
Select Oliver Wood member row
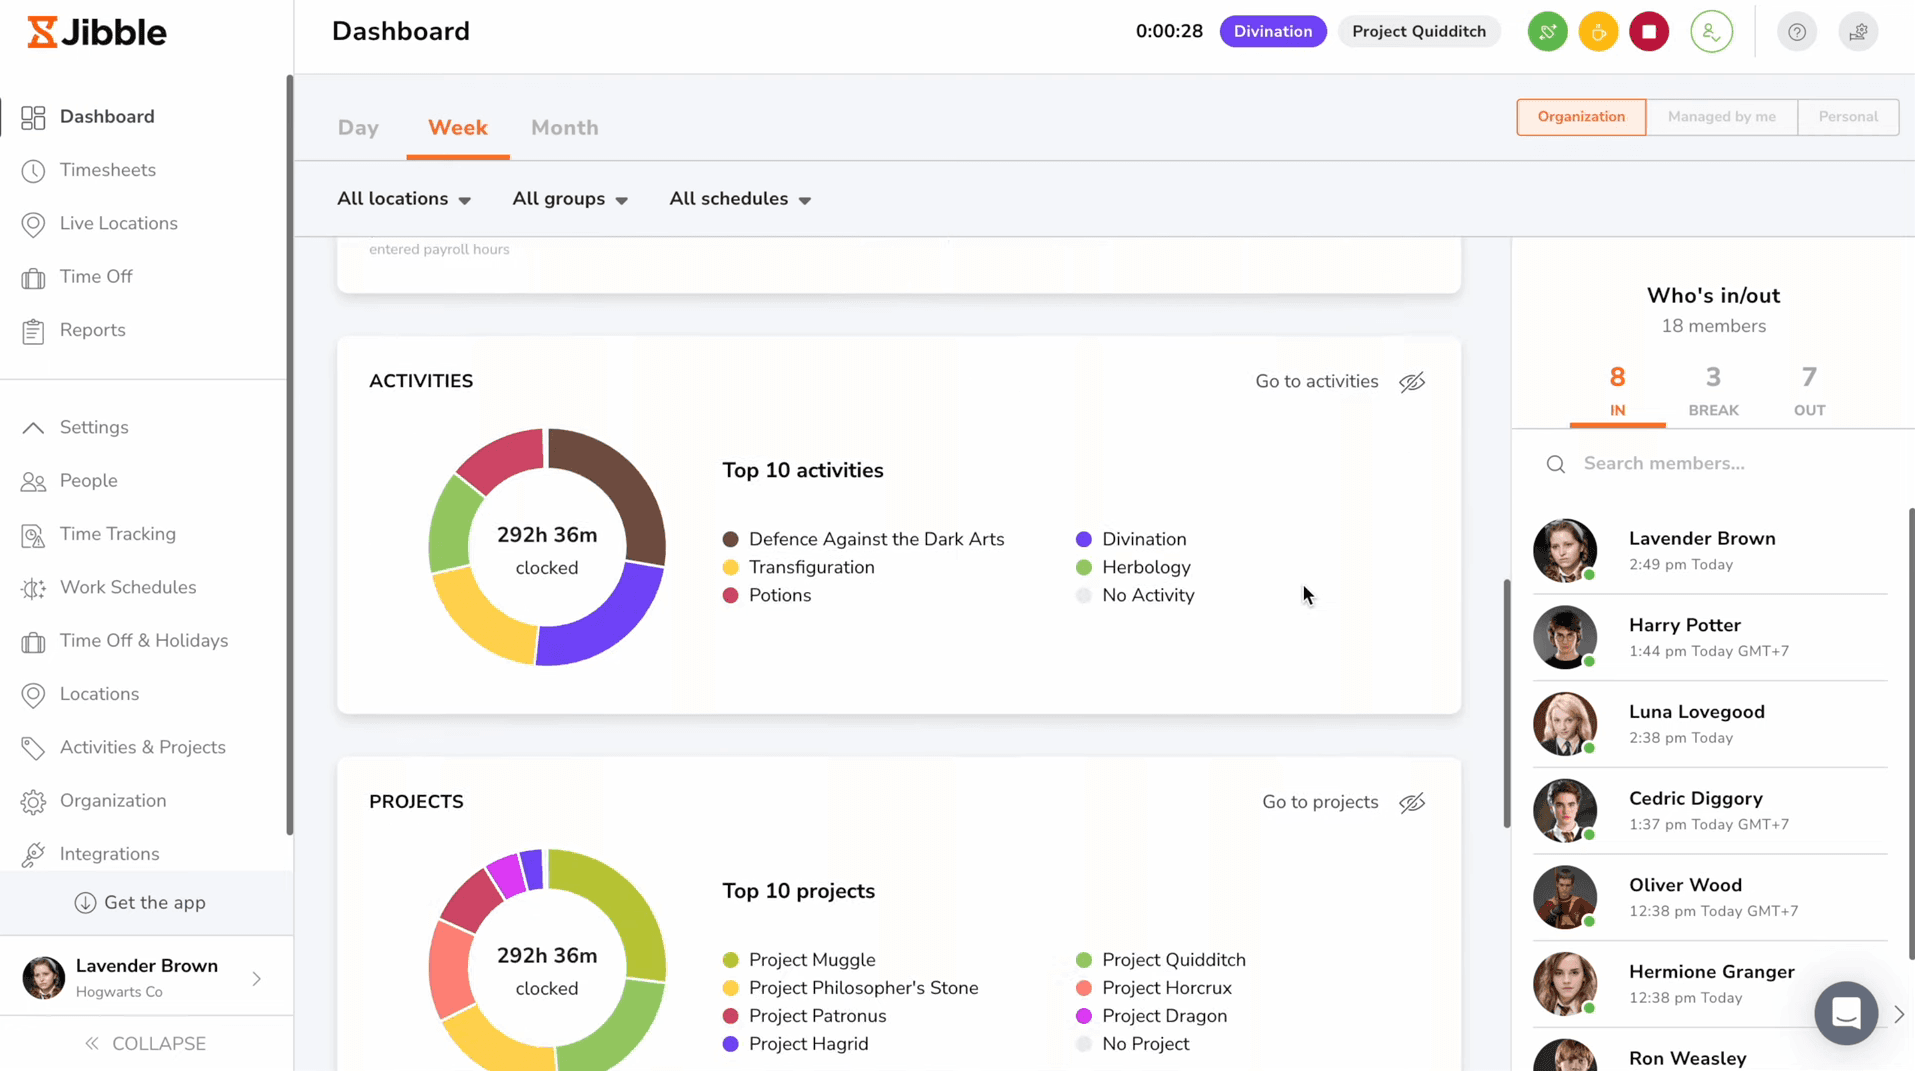point(1710,898)
